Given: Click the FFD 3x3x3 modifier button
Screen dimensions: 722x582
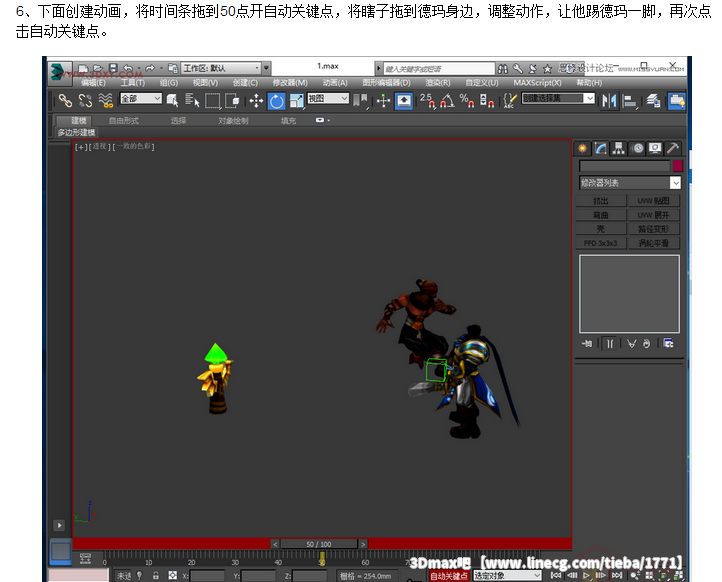Looking at the screenshot, I should click(x=600, y=243).
